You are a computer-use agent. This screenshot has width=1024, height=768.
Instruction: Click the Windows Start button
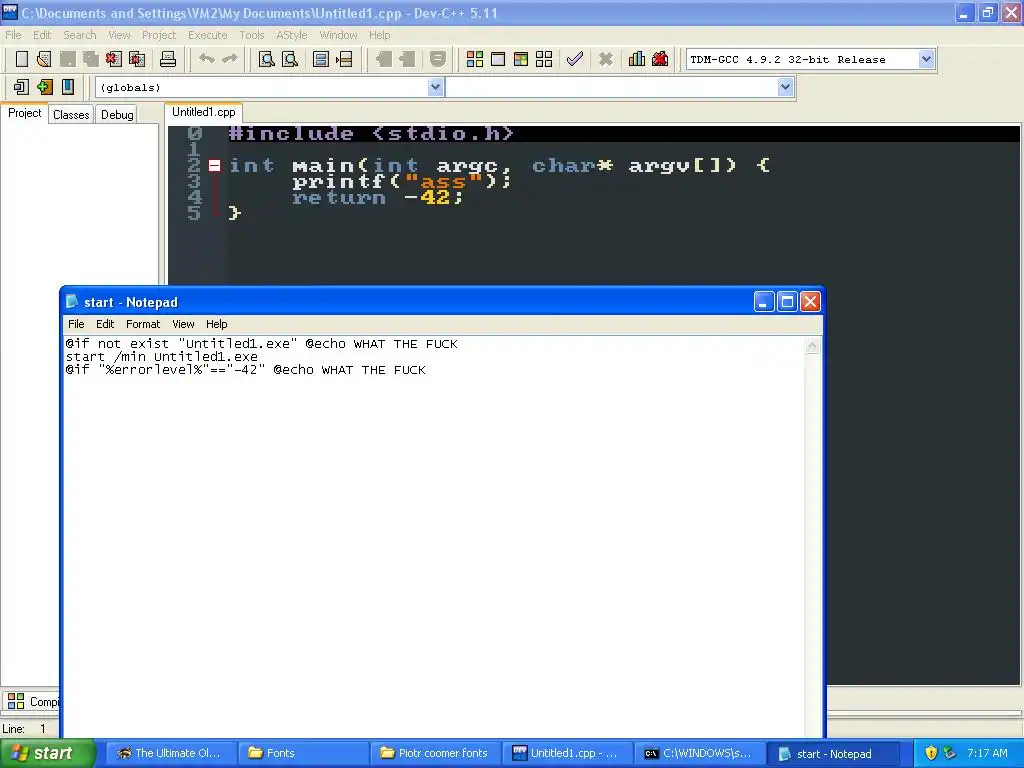pyautogui.click(x=47, y=753)
